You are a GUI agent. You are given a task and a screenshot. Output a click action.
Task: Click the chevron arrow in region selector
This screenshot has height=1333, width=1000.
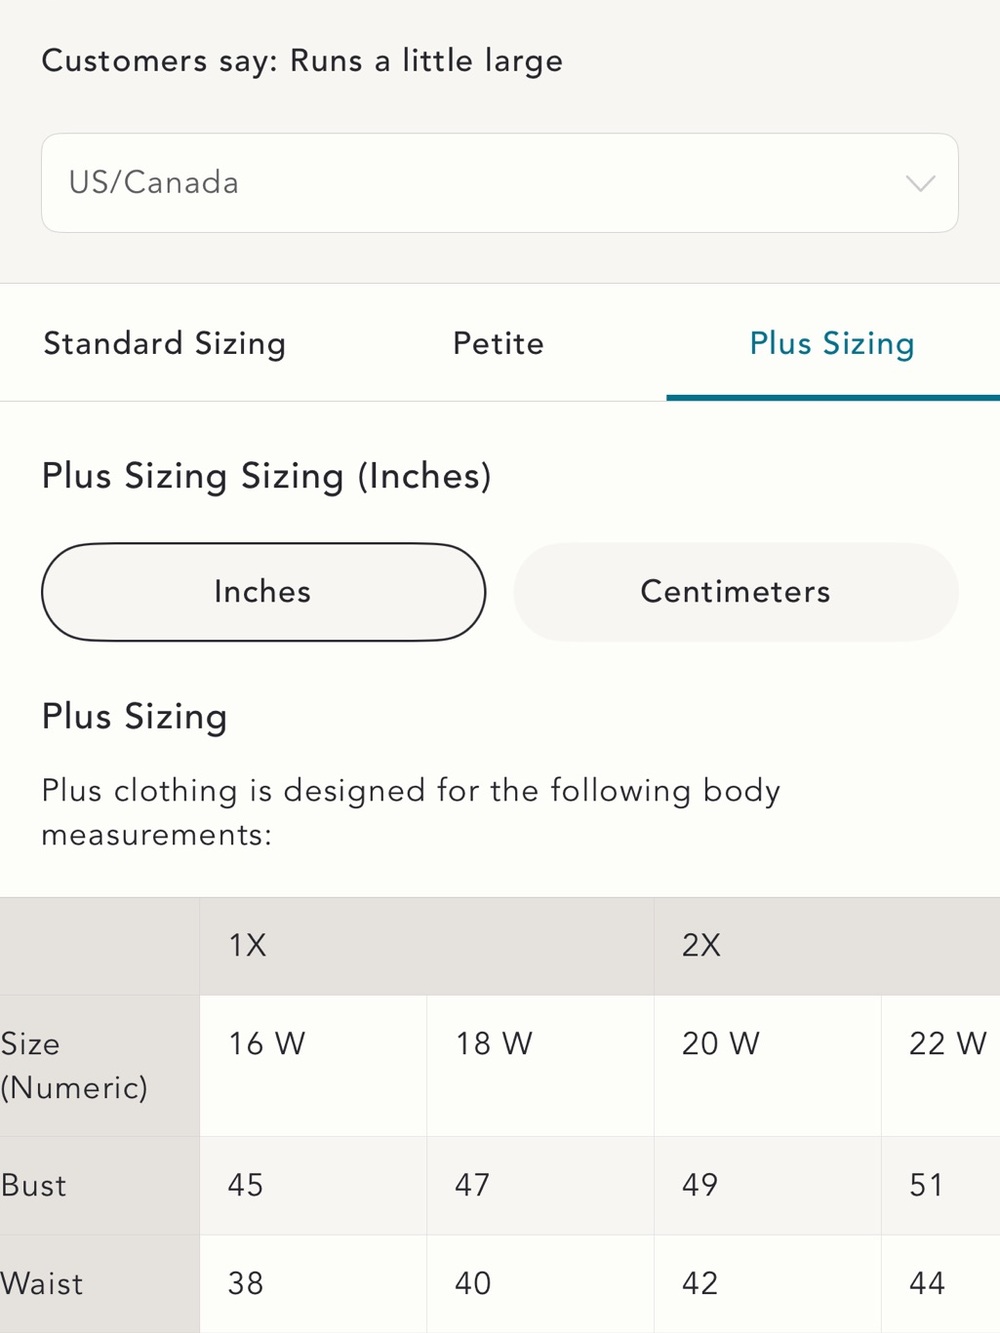(920, 183)
